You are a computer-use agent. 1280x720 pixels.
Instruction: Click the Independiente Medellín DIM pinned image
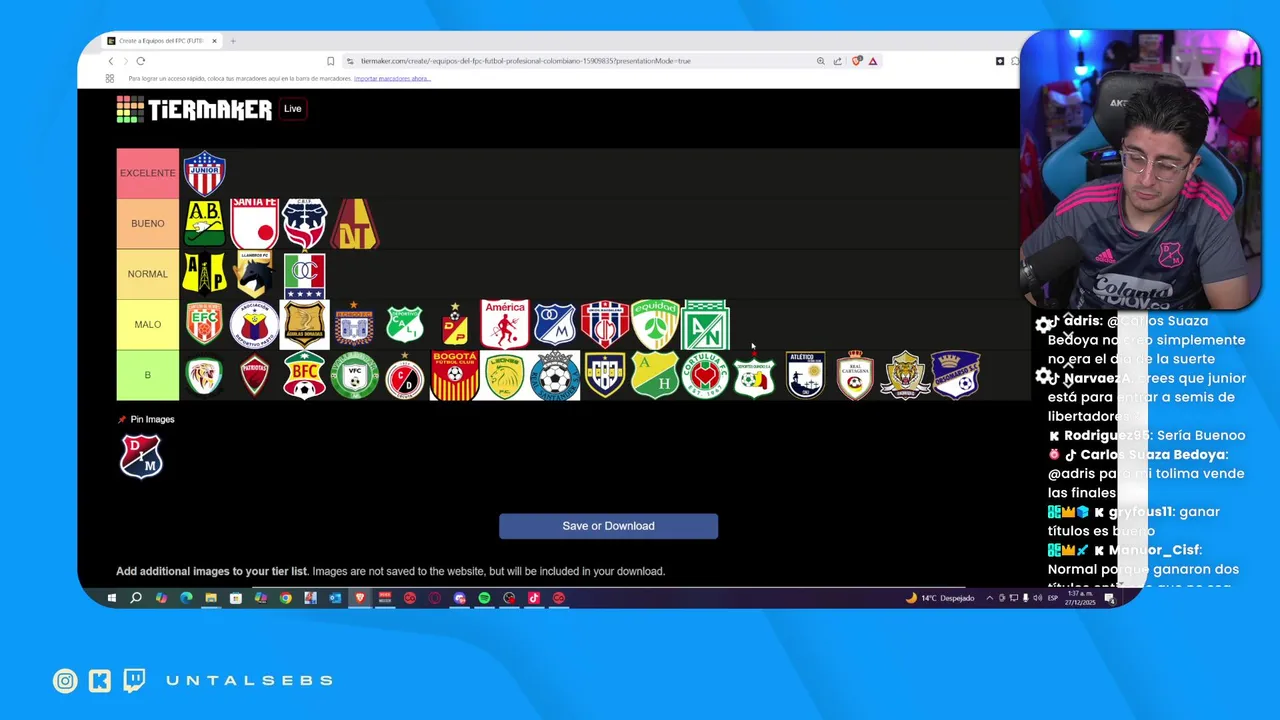pos(141,456)
